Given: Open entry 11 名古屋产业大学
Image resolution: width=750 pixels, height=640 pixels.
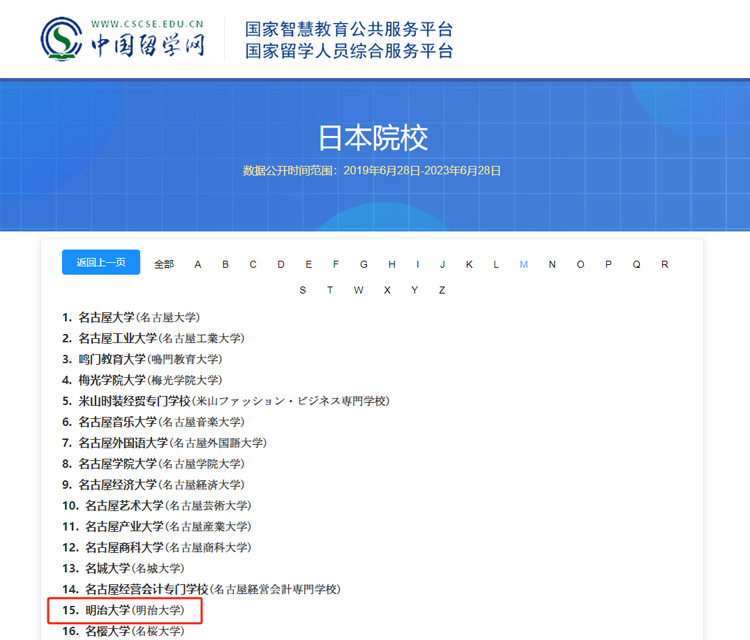Looking at the screenshot, I should (x=157, y=527).
